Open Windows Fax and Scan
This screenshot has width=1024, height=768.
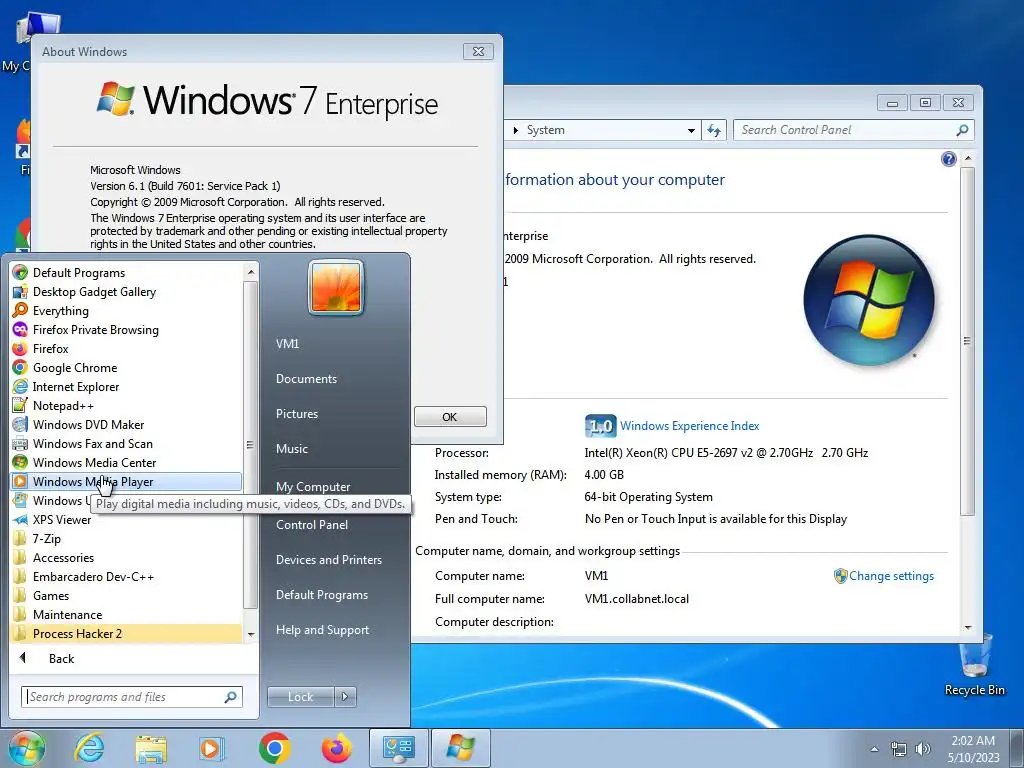(x=127, y=443)
